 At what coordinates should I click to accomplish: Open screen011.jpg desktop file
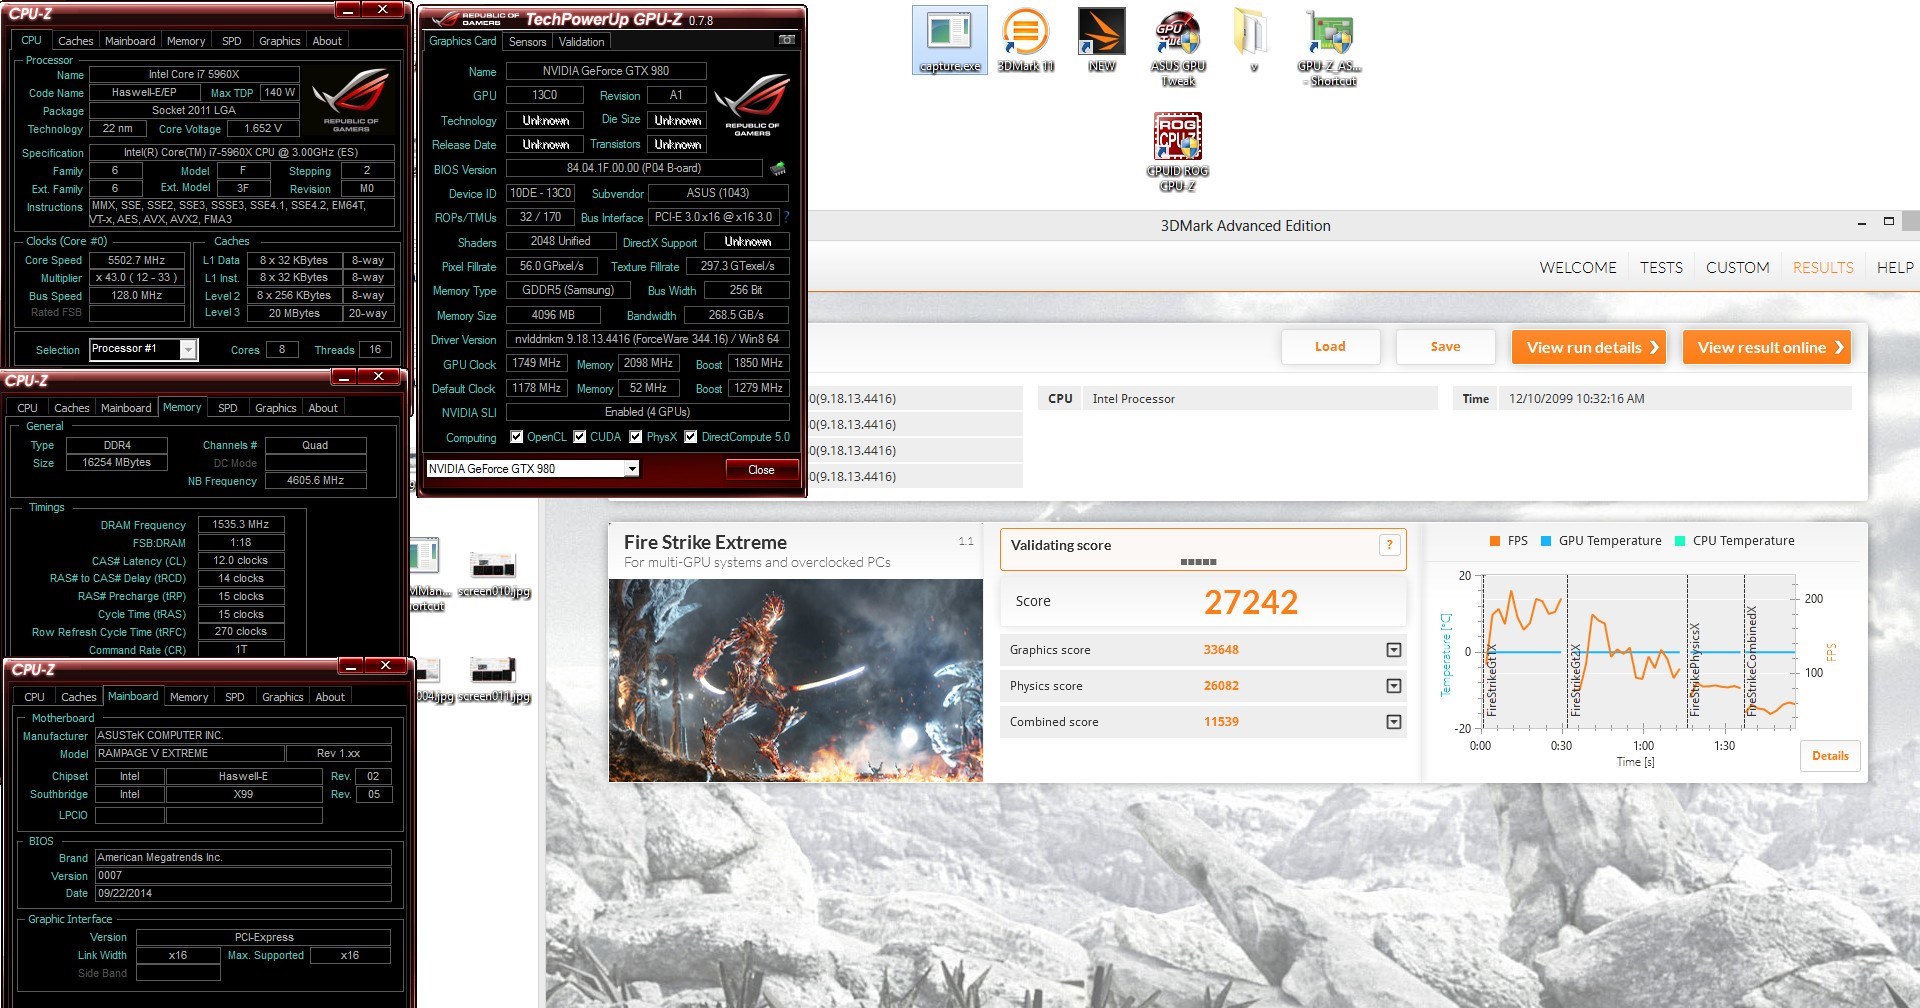click(493, 679)
